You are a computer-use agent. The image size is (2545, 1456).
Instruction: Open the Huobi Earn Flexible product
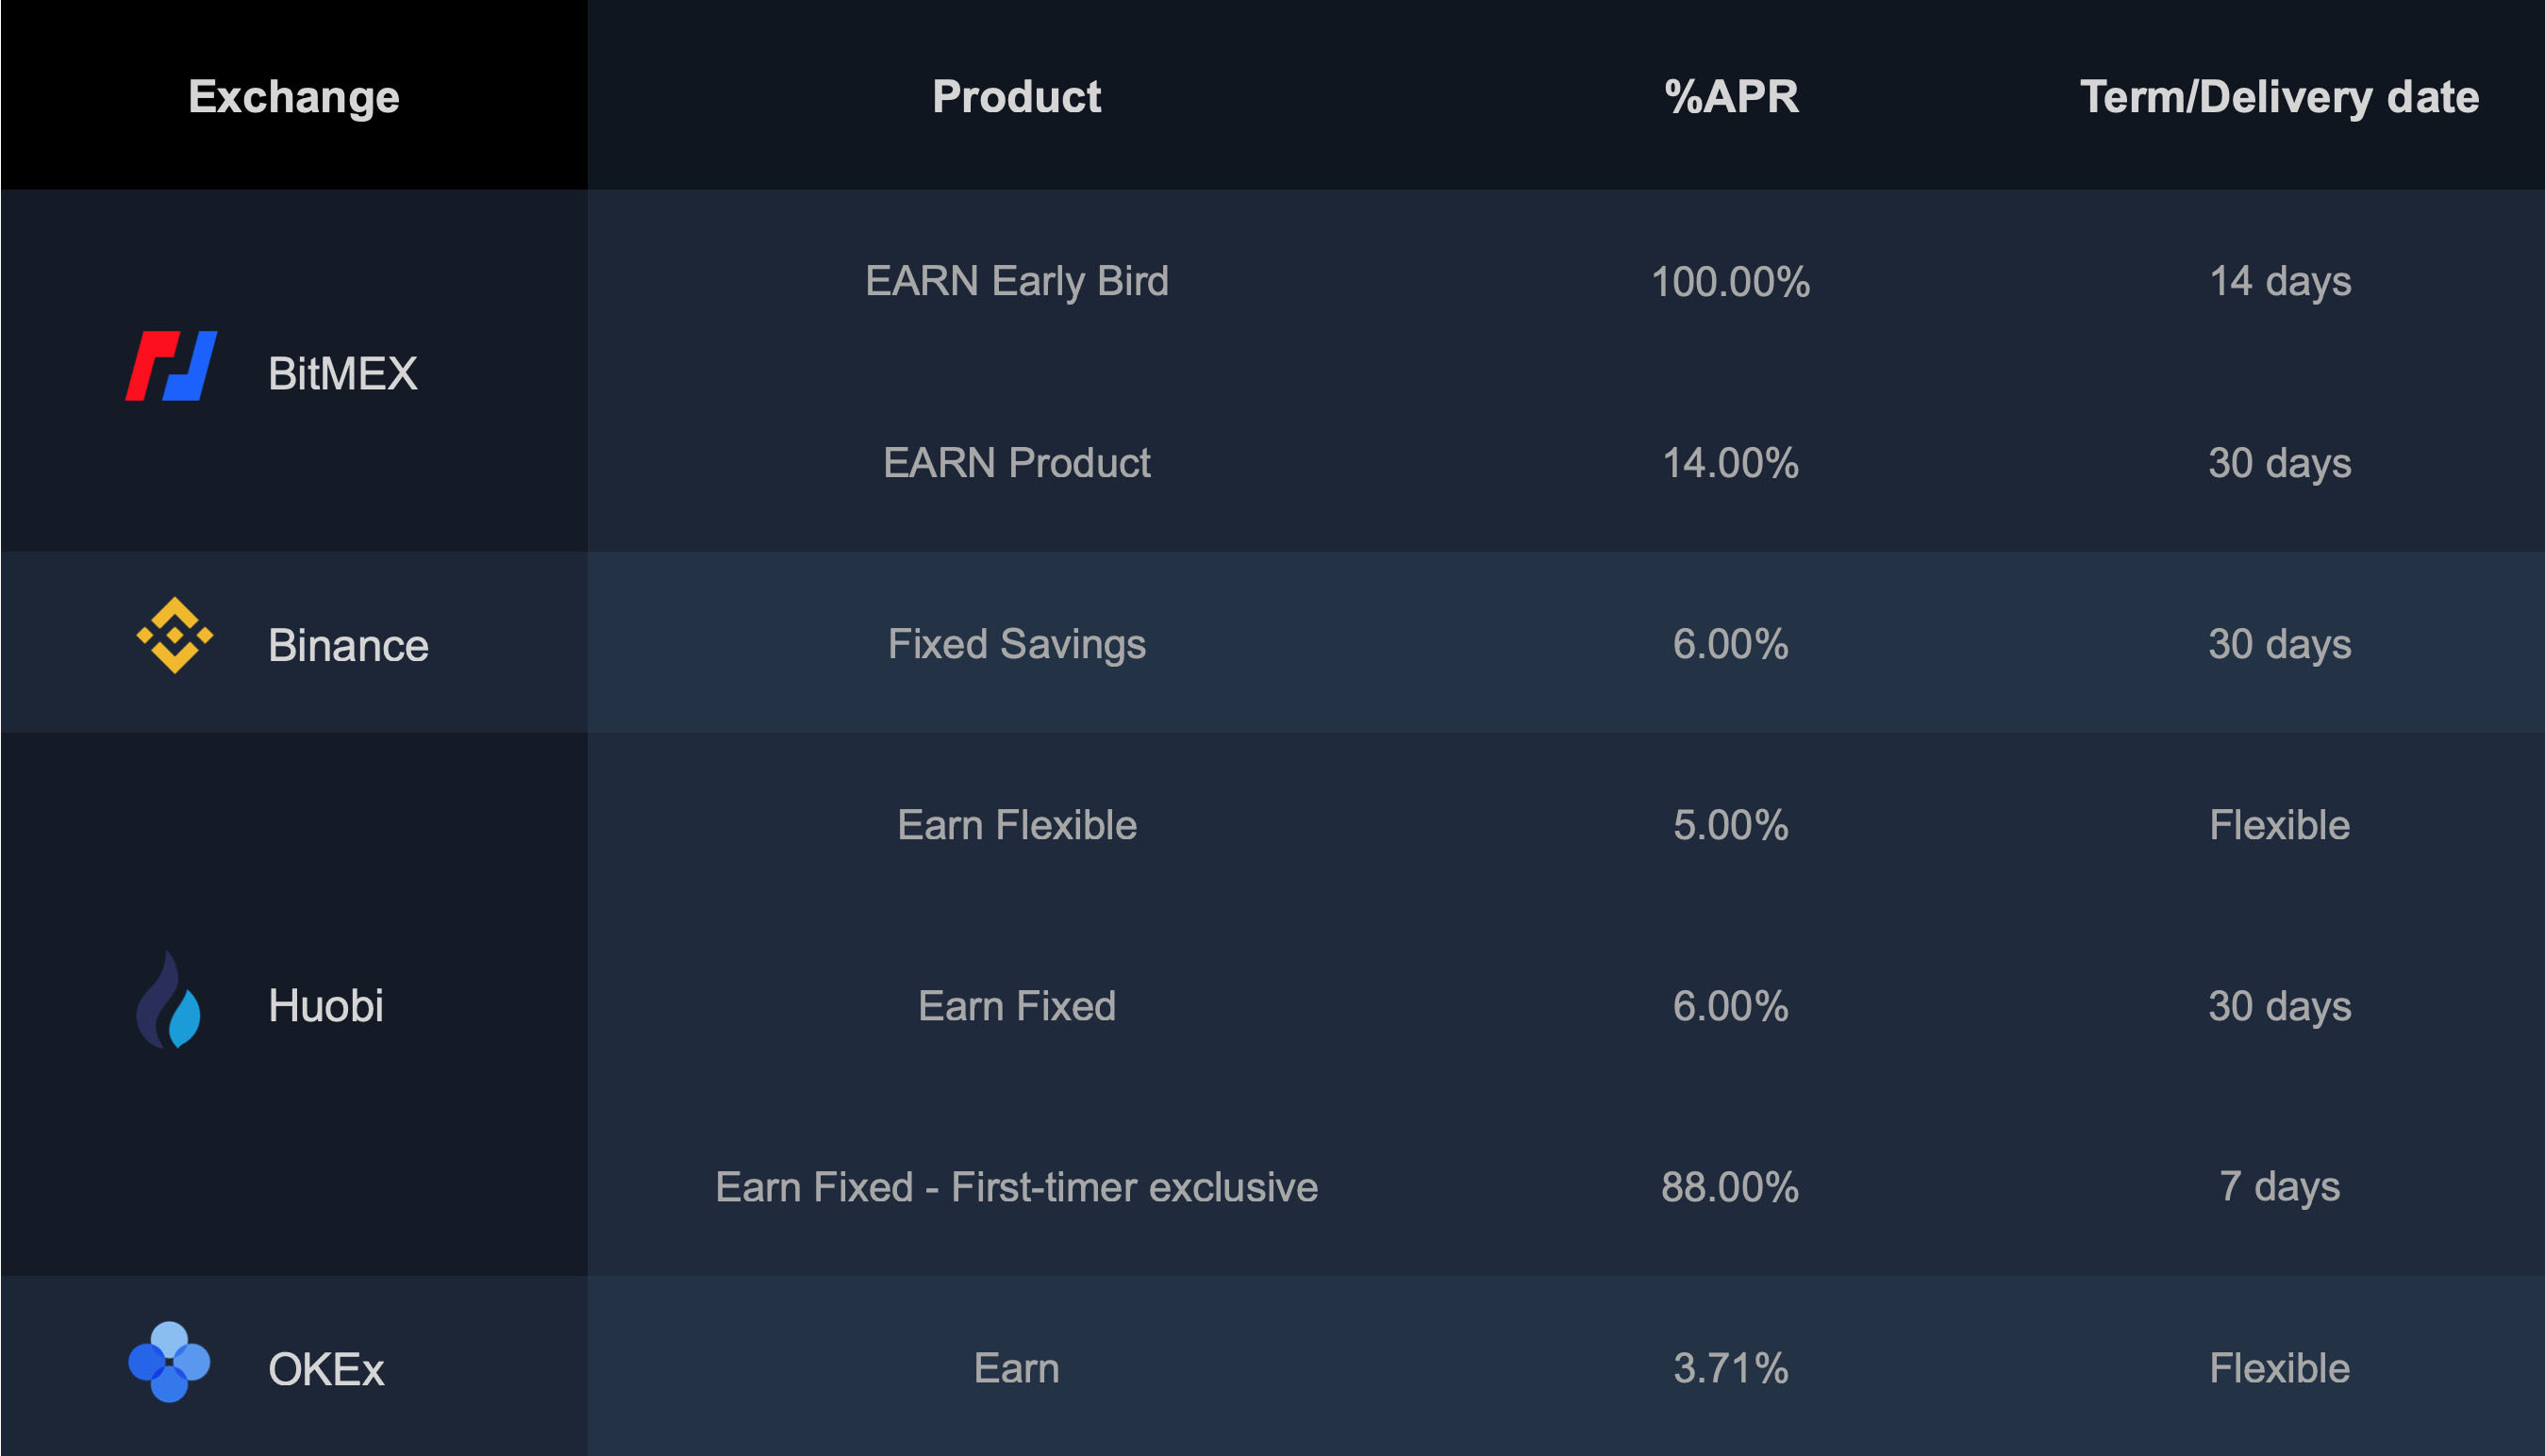click(x=1016, y=825)
